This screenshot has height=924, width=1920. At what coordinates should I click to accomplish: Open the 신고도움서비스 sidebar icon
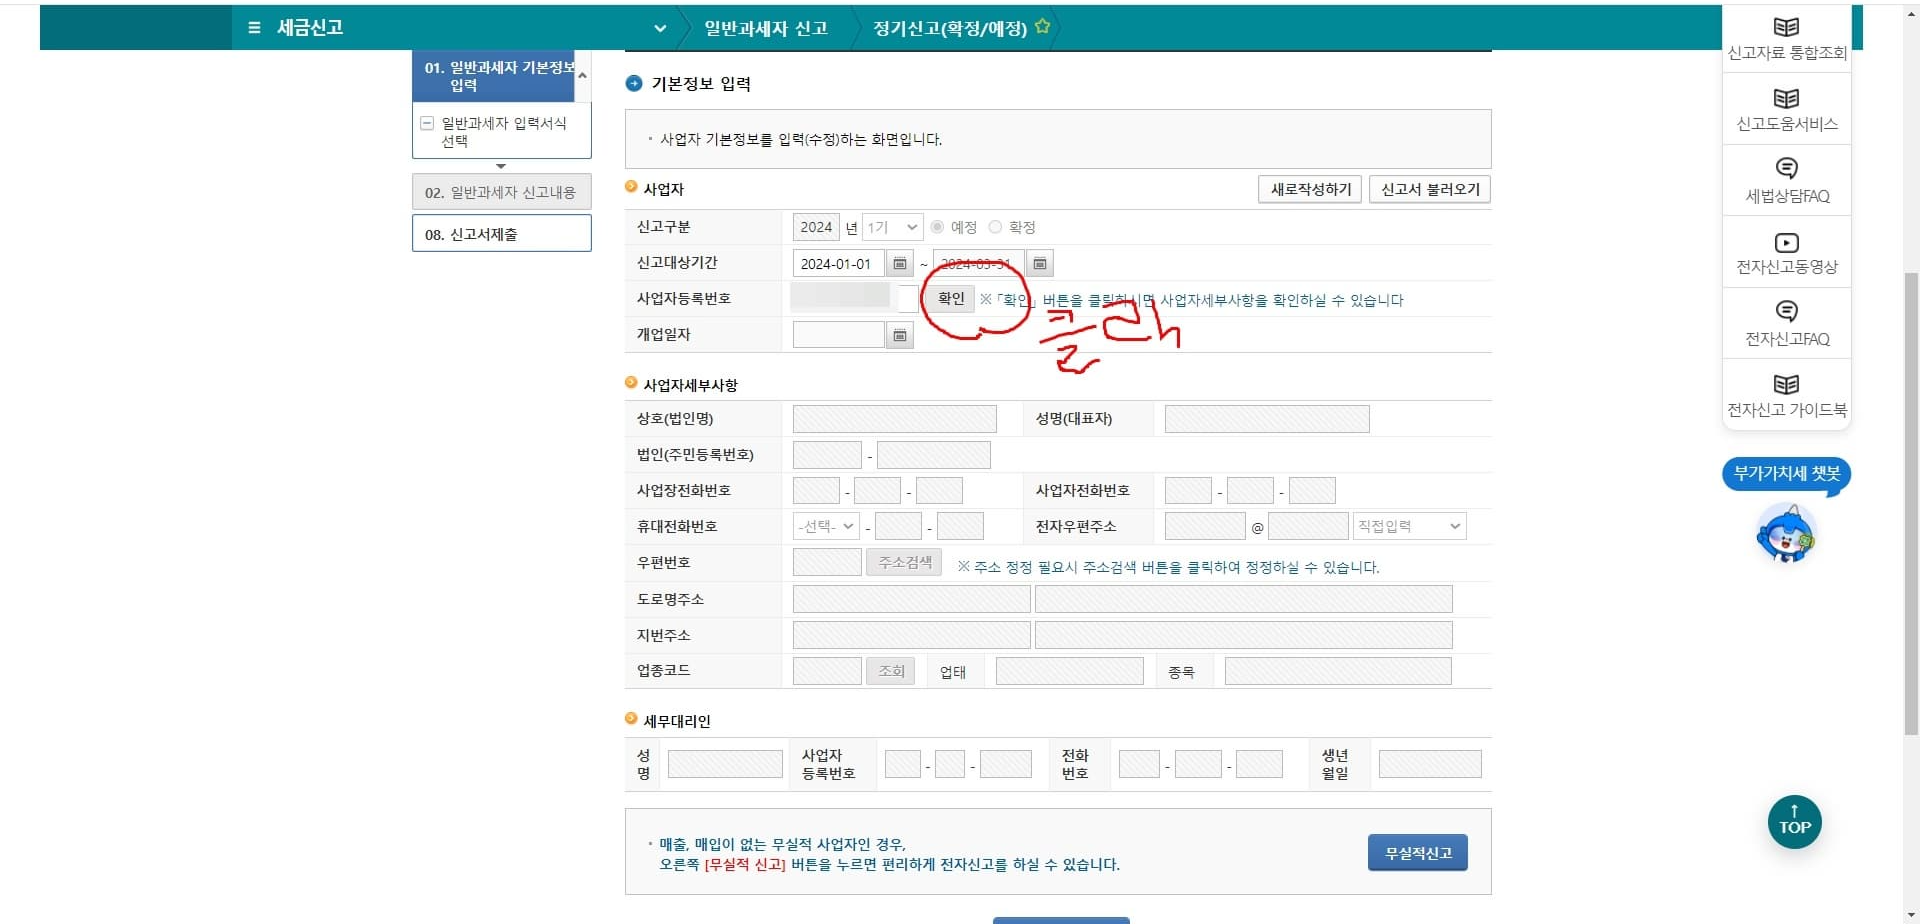click(x=1786, y=108)
